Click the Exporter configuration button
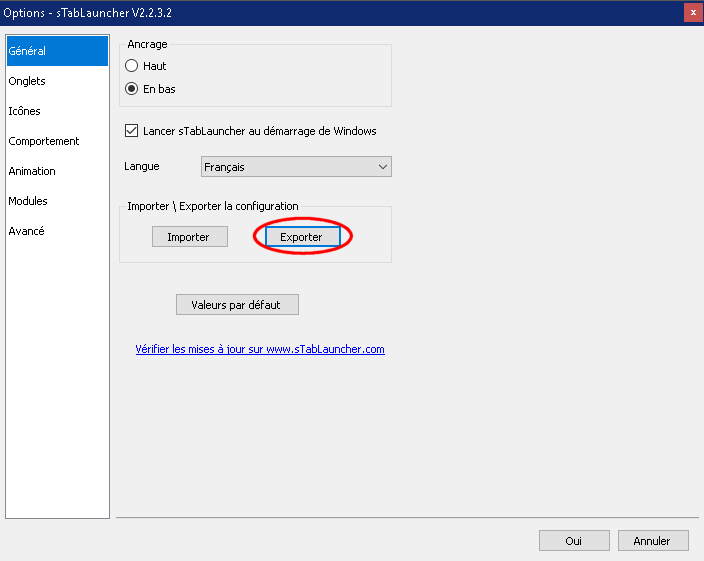704x561 pixels. click(303, 237)
